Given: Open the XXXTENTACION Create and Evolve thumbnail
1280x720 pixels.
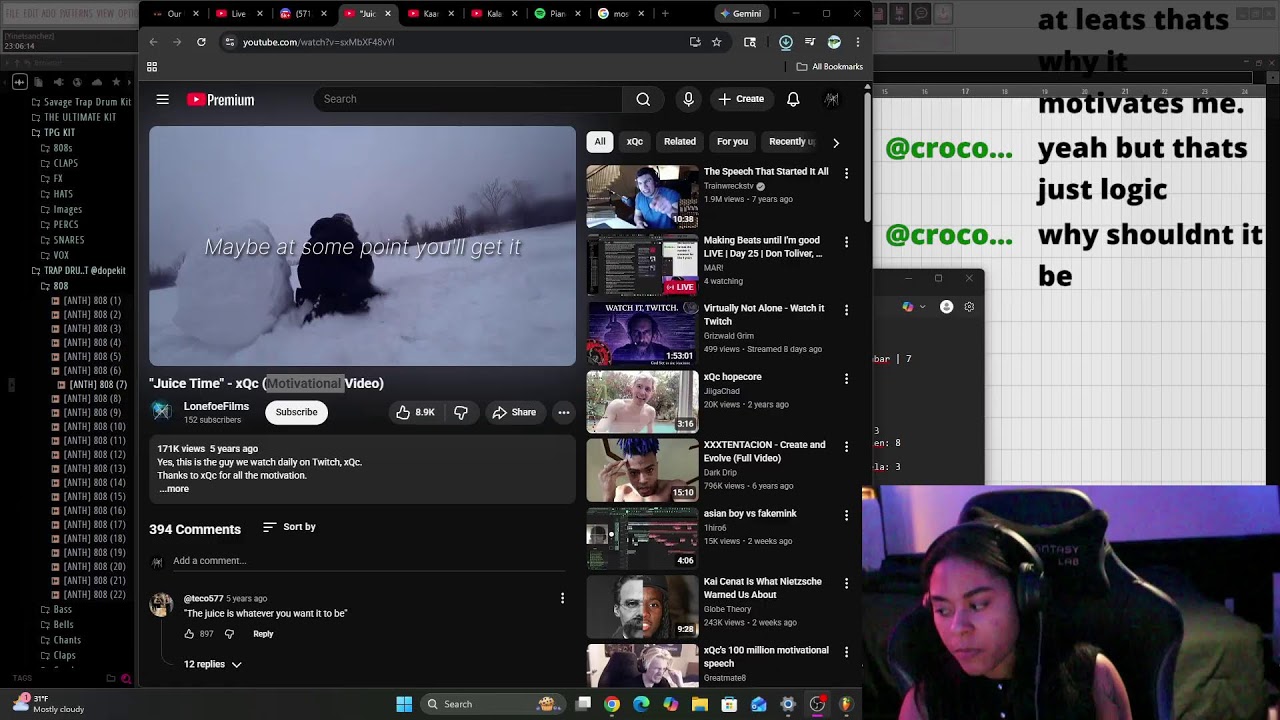Looking at the screenshot, I should [x=642, y=470].
